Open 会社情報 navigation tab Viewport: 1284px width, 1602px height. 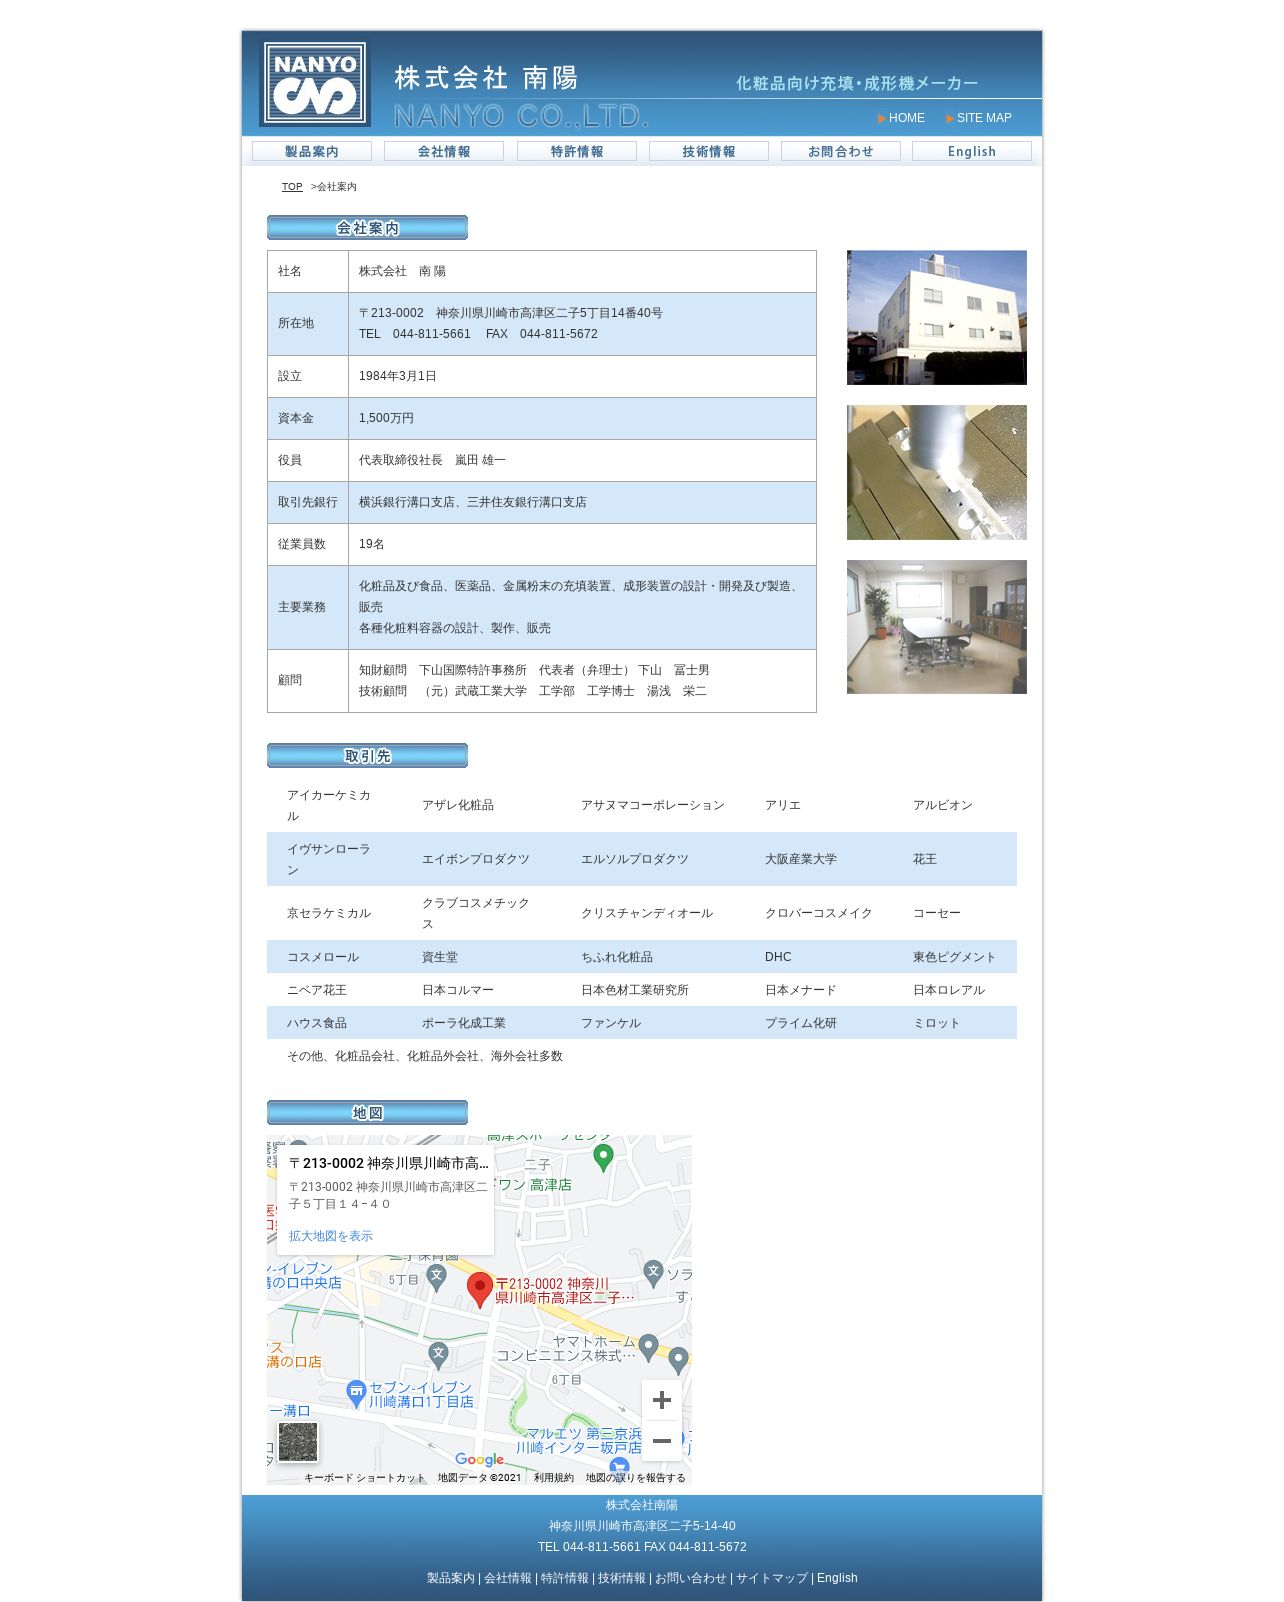point(444,151)
